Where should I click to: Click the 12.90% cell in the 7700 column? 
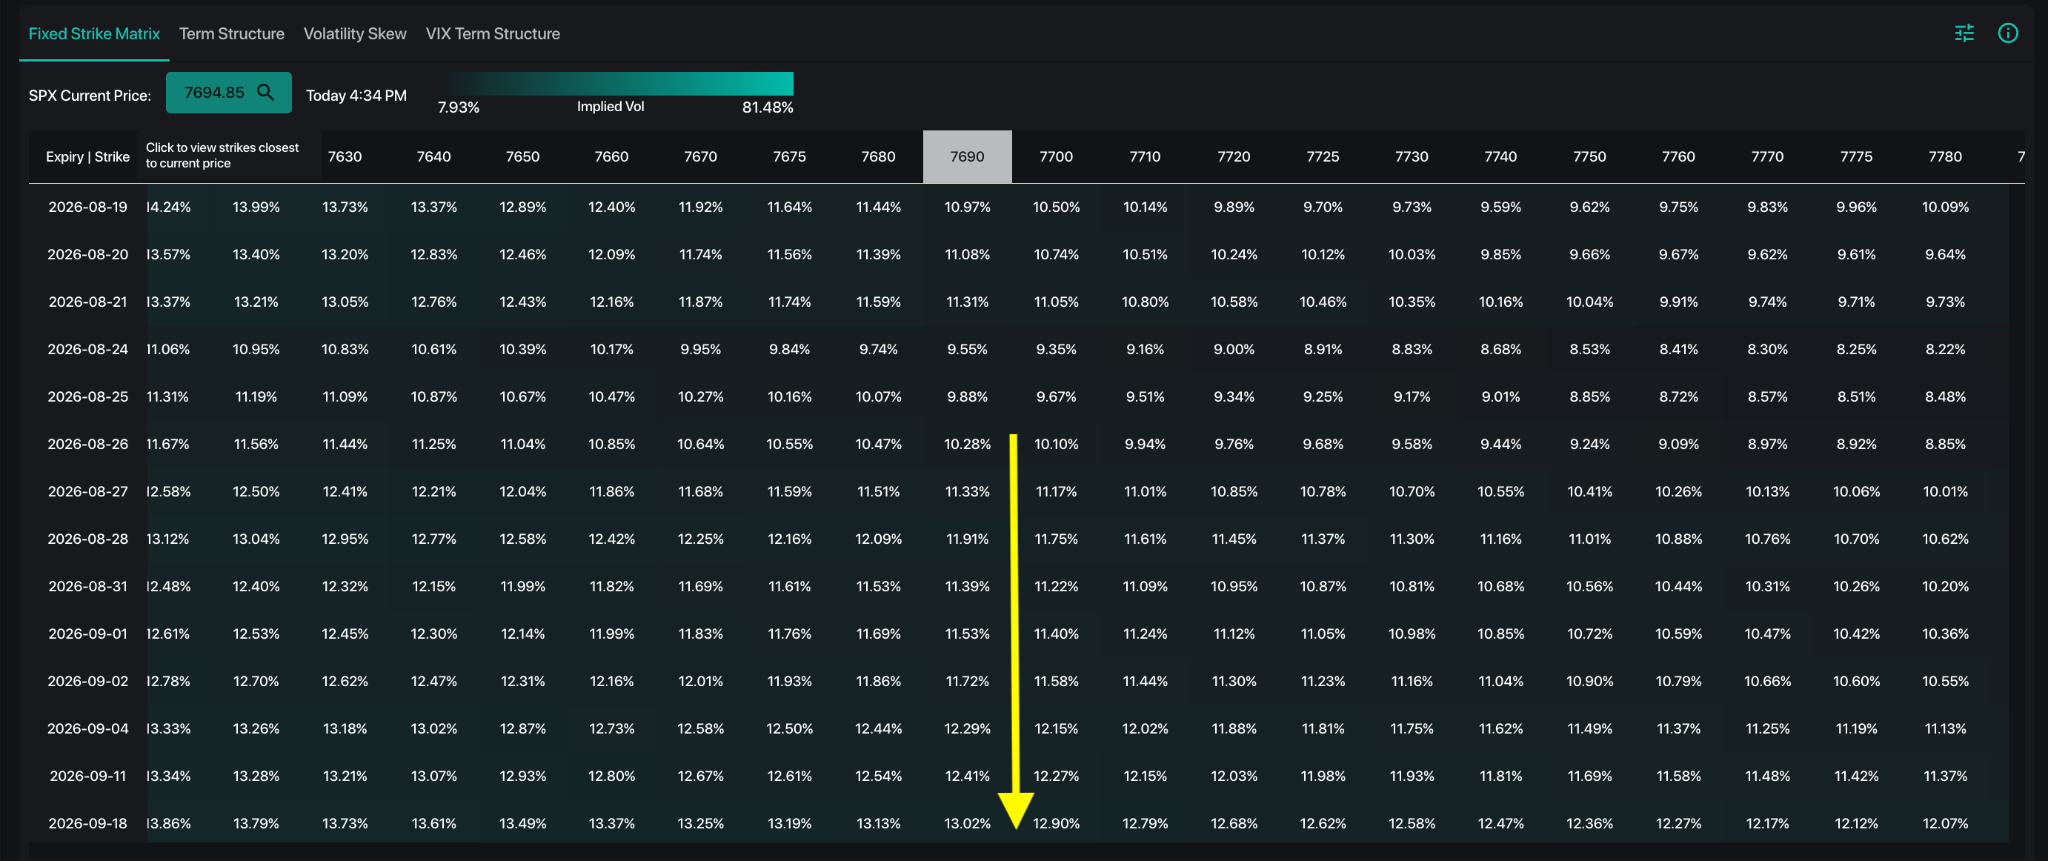pos(1056,823)
